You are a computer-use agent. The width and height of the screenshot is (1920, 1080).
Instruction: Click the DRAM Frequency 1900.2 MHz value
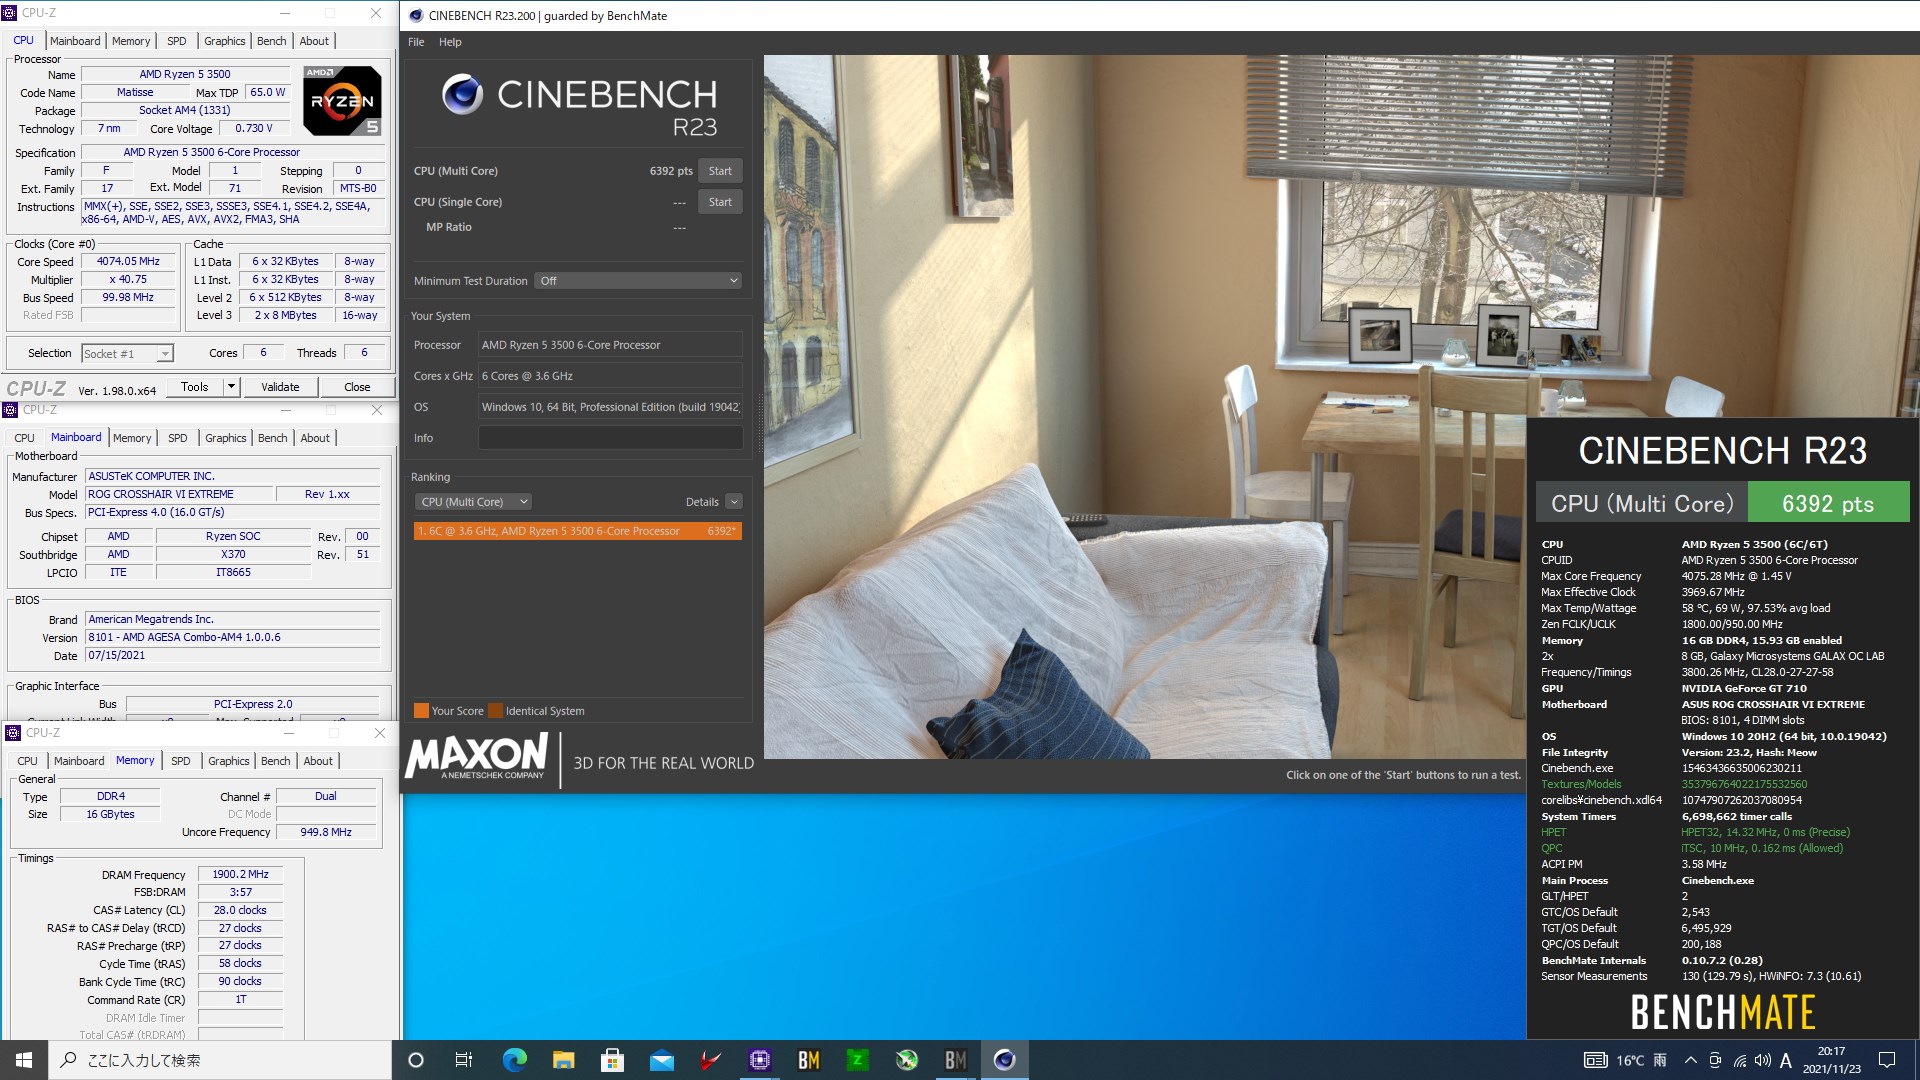click(240, 874)
